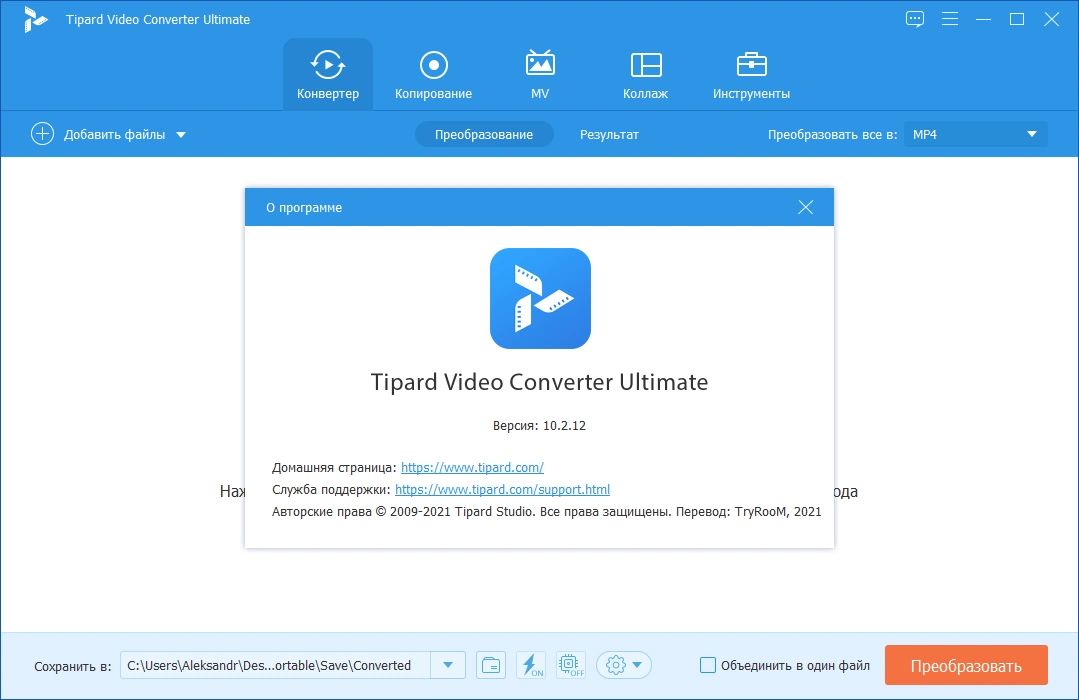Open the Converter tab icon
Image resolution: width=1079 pixels, height=700 pixels.
click(x=328, y=65)
